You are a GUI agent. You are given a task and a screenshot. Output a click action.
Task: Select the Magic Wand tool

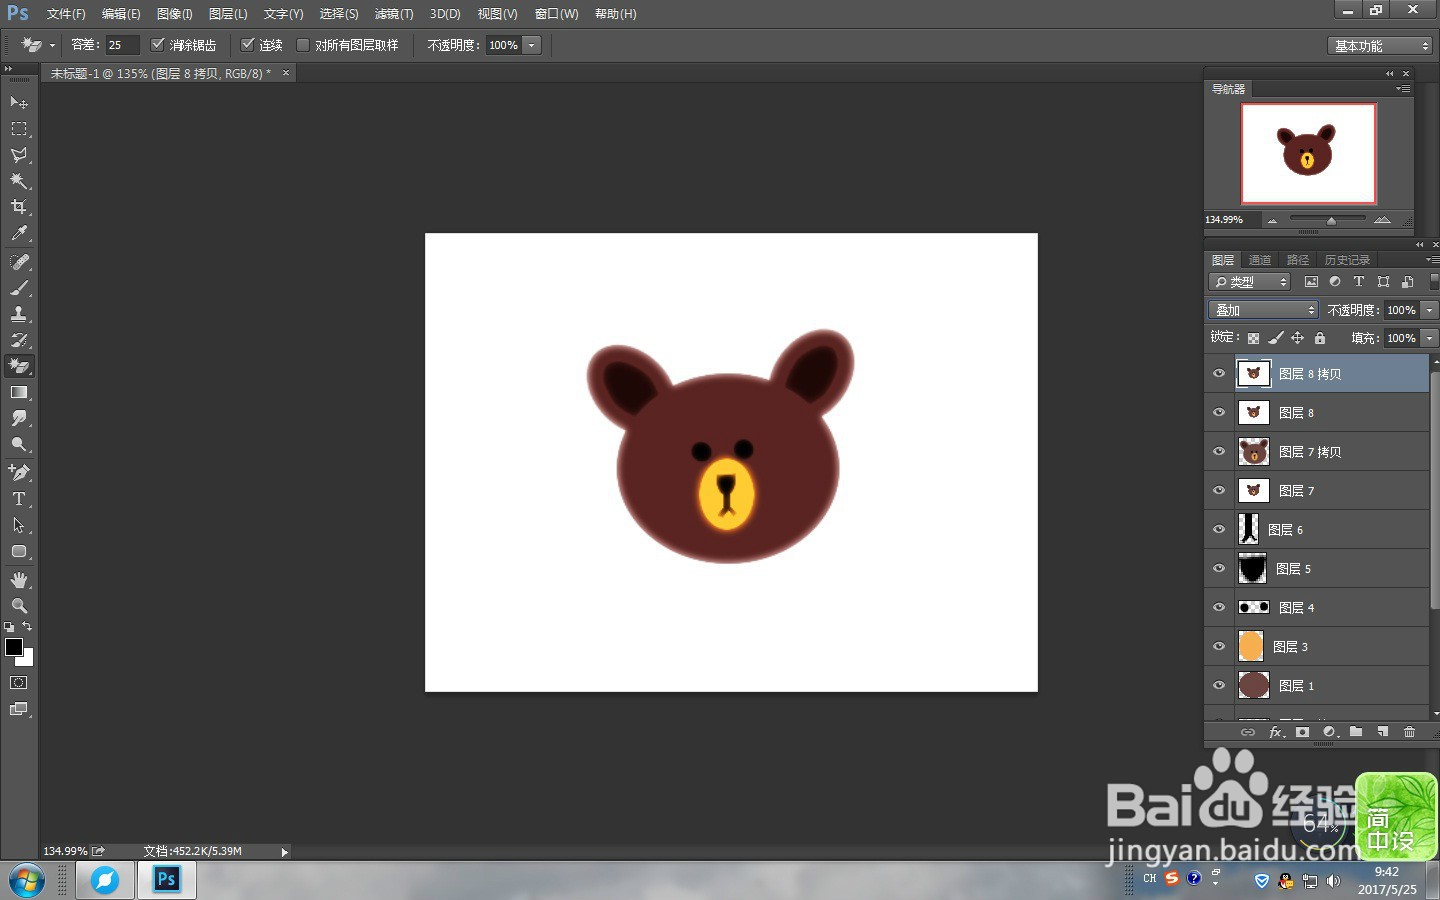point(19,180)
